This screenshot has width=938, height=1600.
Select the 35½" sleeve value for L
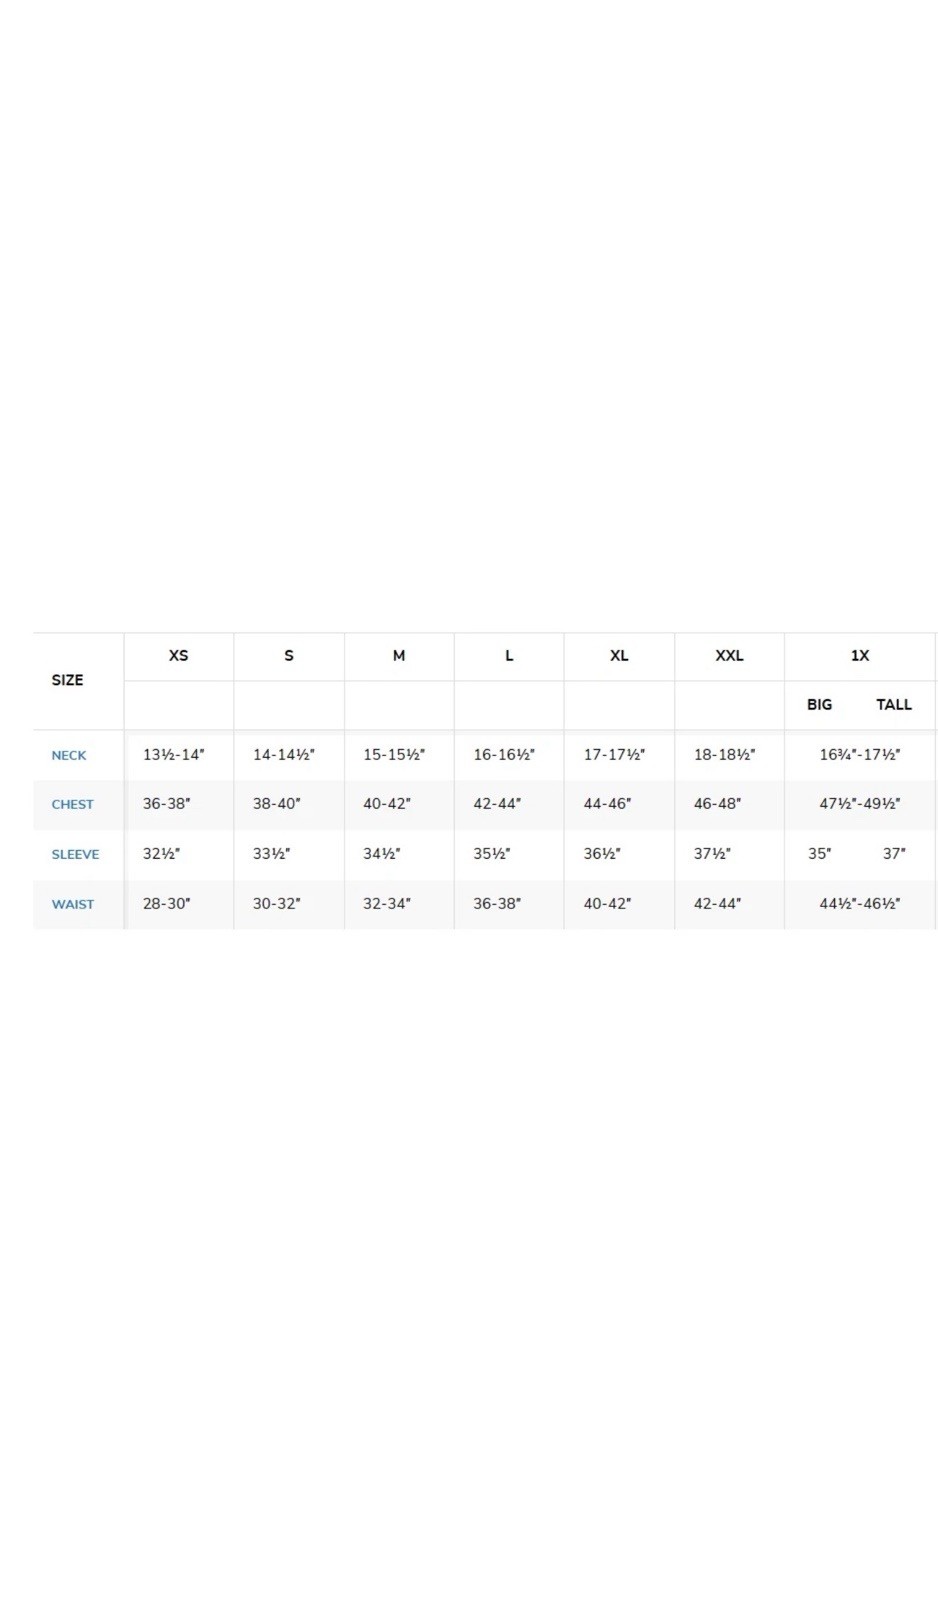coord(491,854)
